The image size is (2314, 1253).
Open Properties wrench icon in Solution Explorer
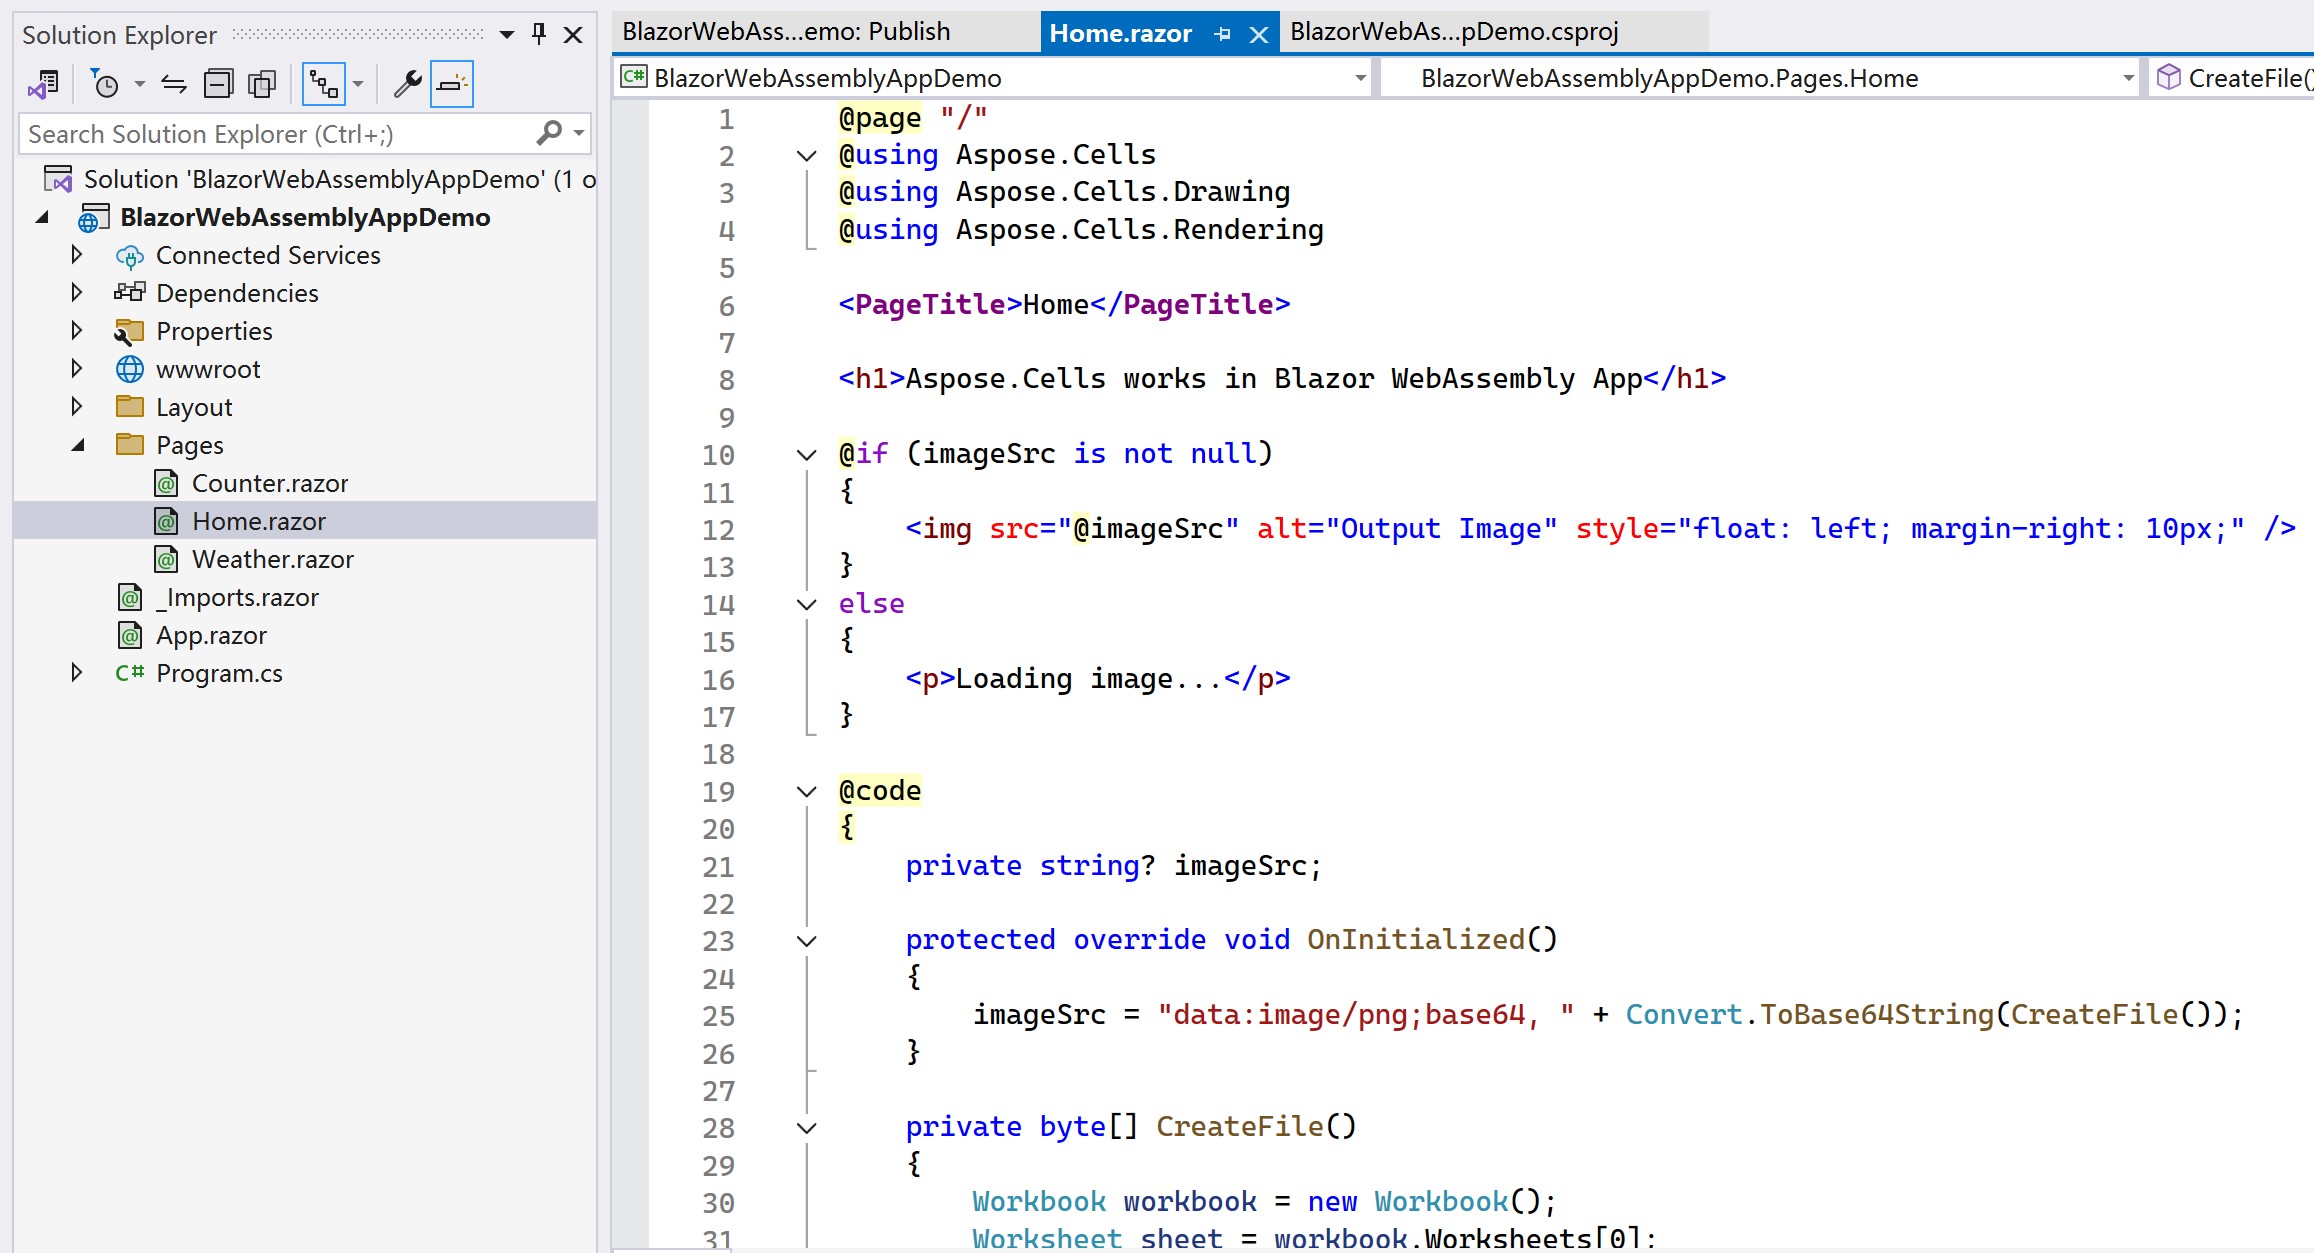point(407,85)
